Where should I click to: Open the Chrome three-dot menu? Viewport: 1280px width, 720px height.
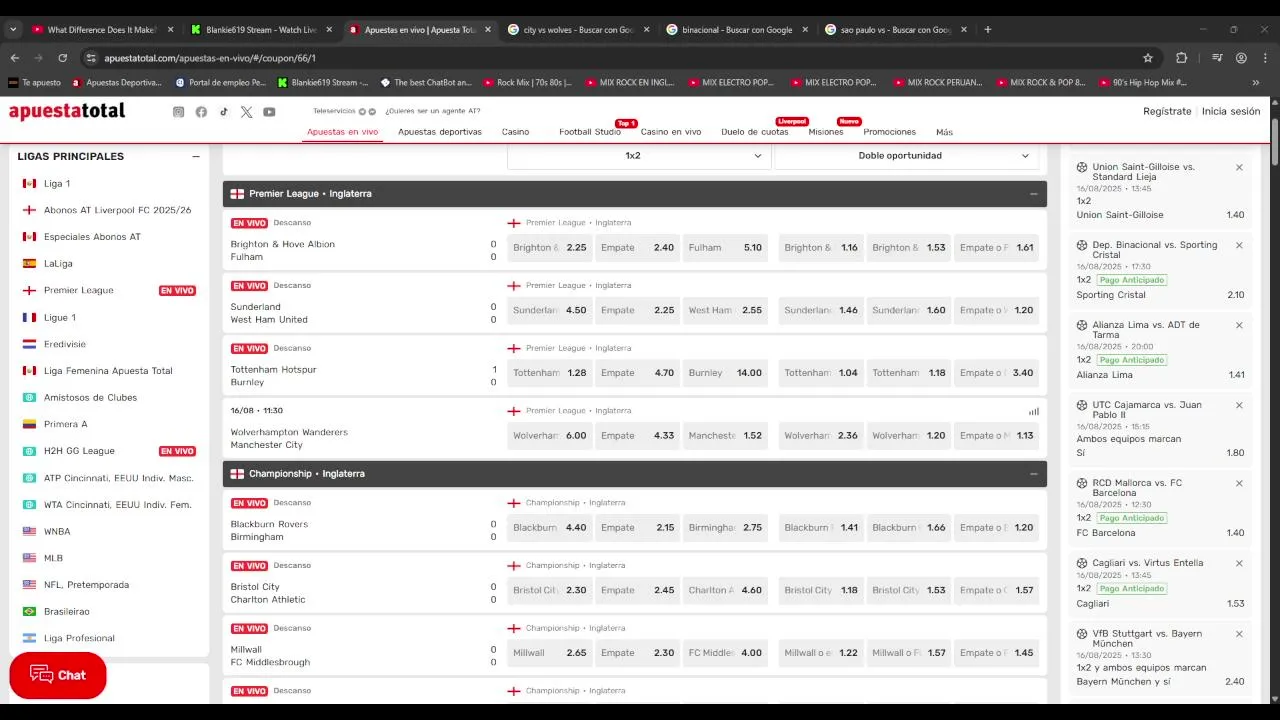[1265, 58]
